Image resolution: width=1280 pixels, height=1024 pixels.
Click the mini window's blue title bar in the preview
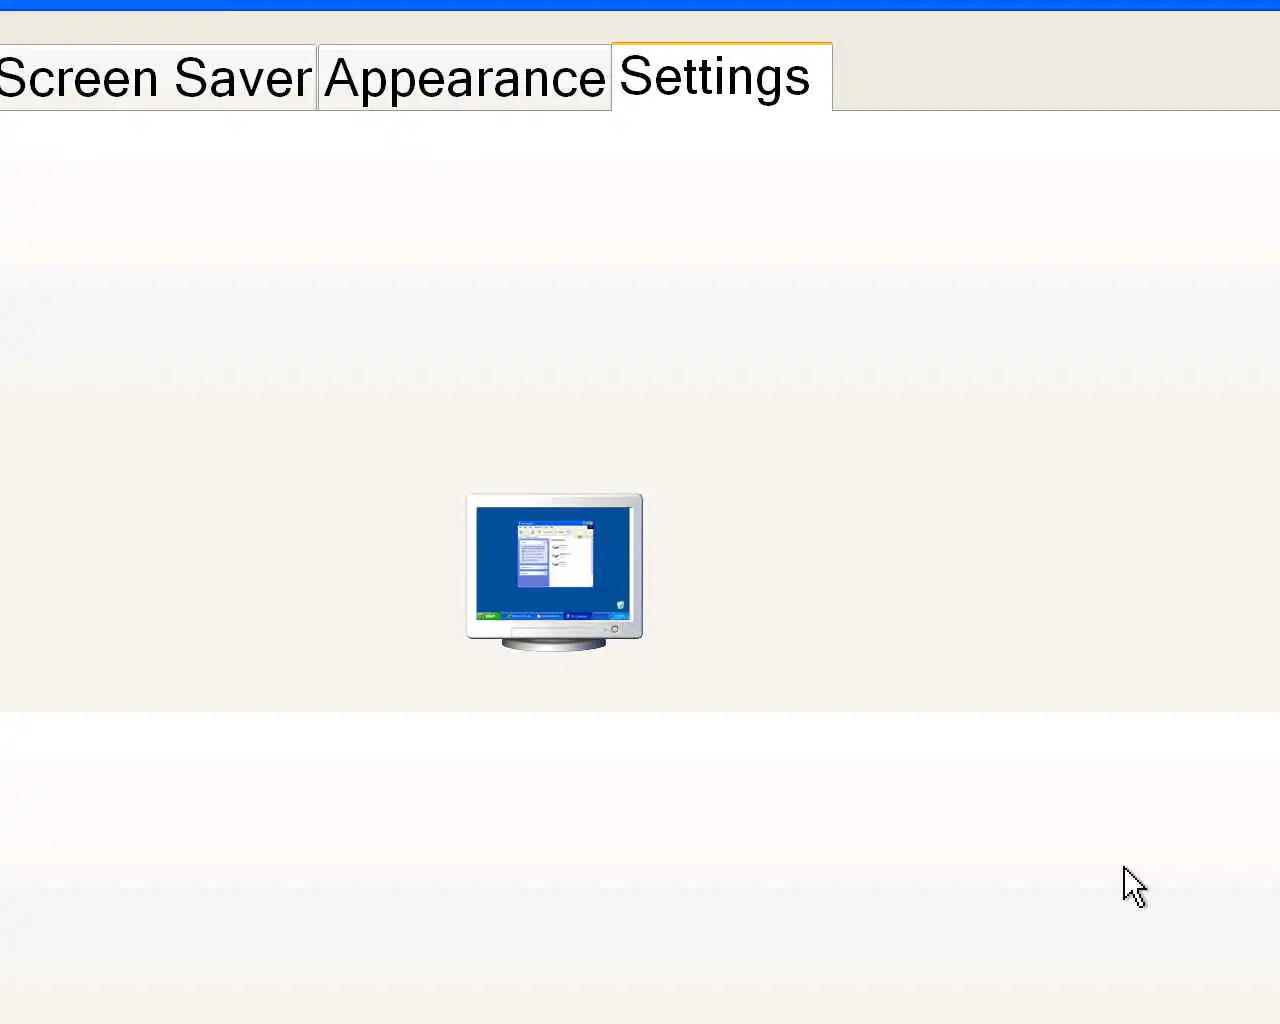[555, 523]
